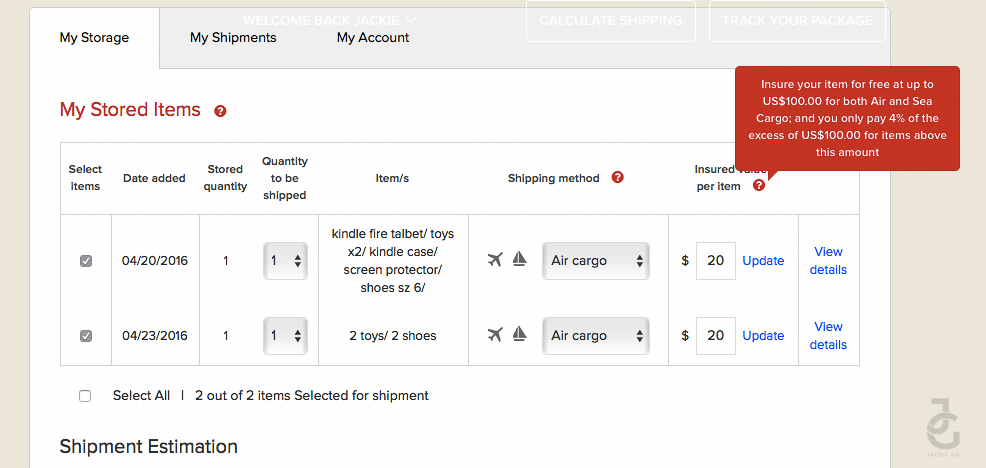Tick the Select All checkbox
986x468 pixels.
click(85, 396)
